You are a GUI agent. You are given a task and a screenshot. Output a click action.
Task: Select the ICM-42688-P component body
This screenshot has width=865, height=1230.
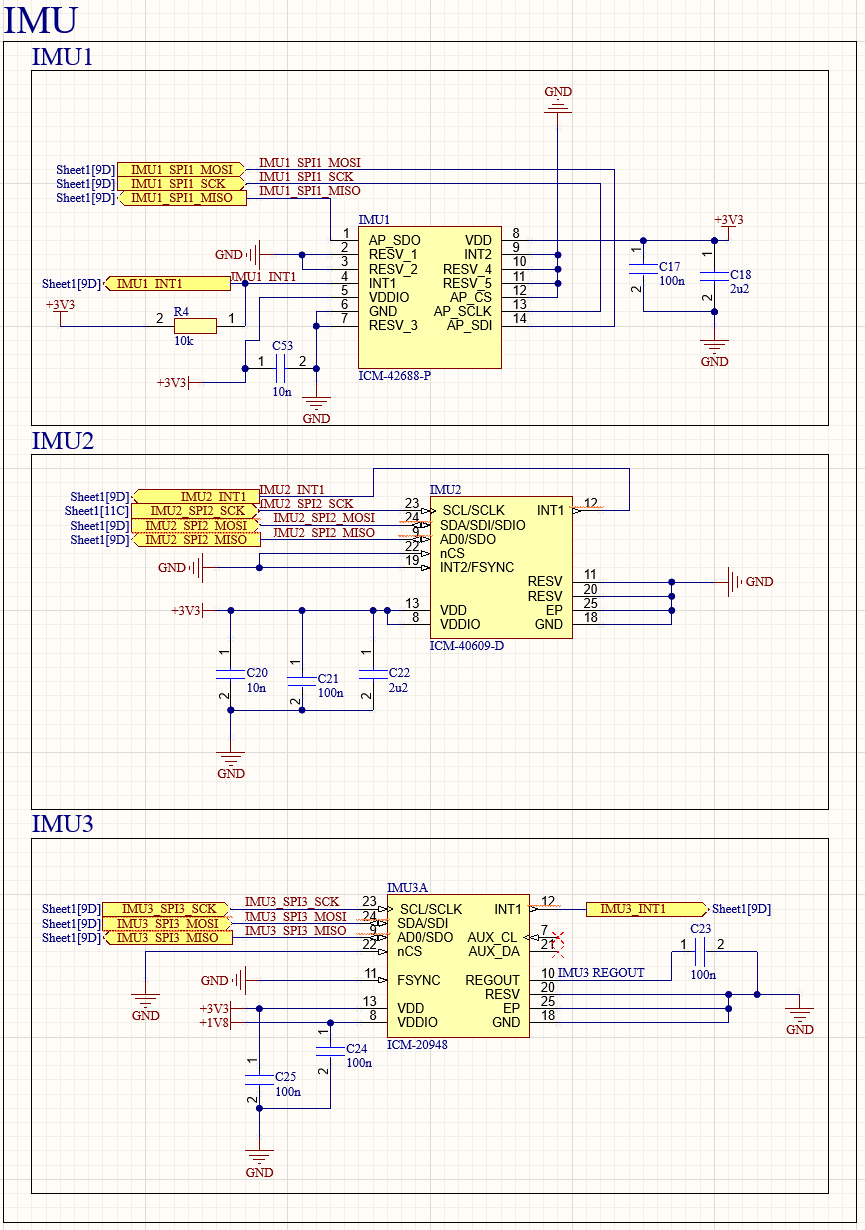pyautogui.click(x=430, y=298)
